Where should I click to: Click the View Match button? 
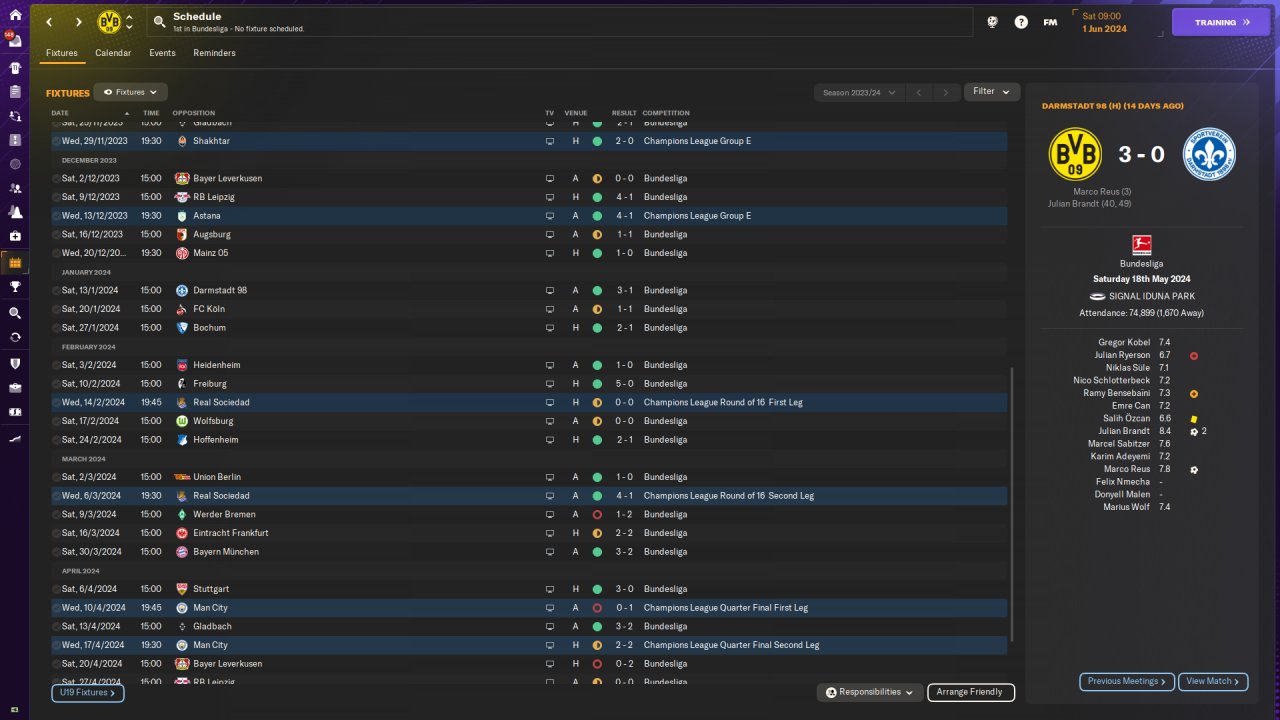click(x=1213, y=682)
